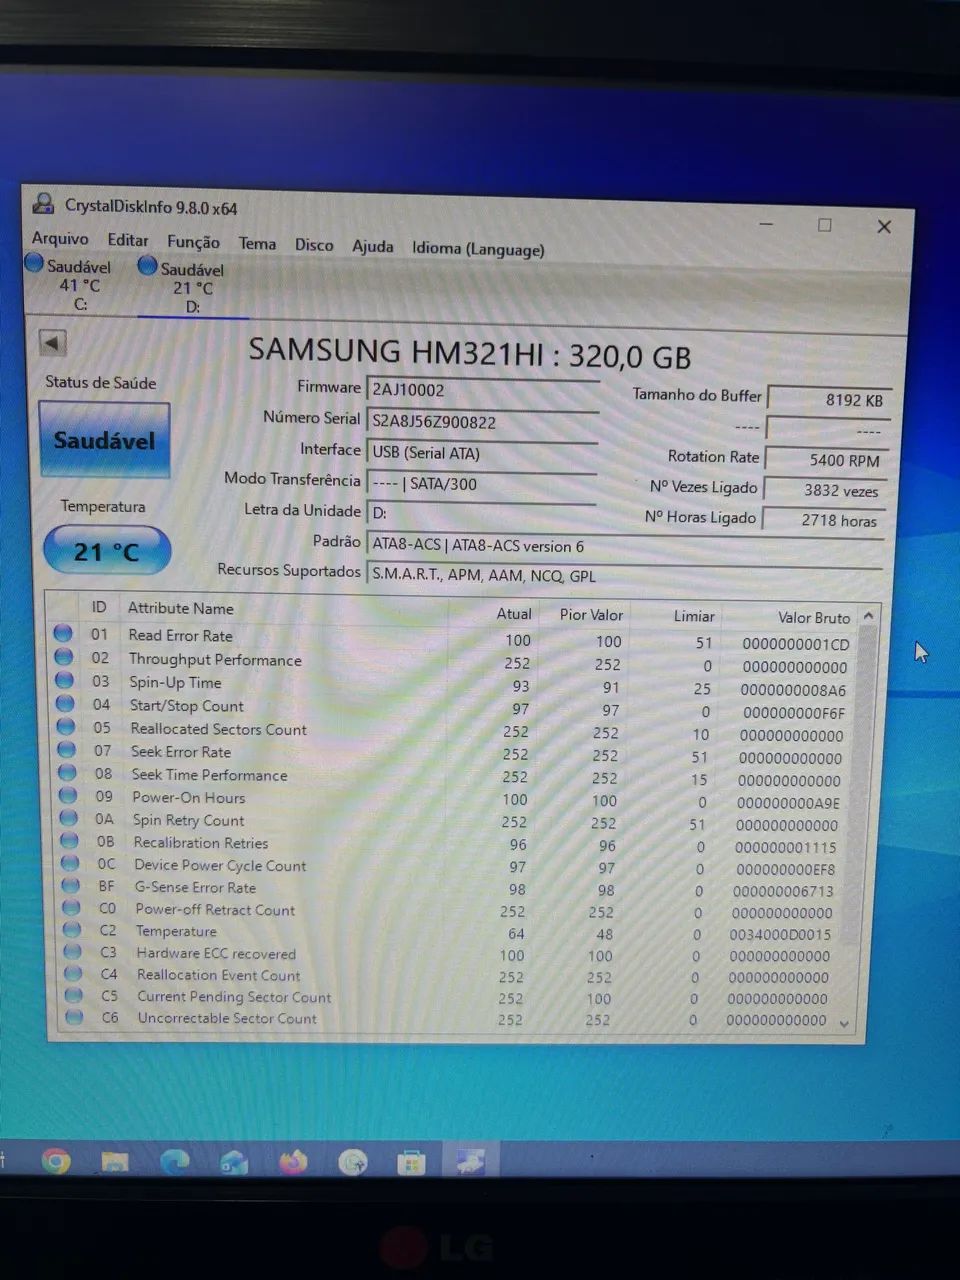Click status circle of Spin-Up Time

click(64, 680)
